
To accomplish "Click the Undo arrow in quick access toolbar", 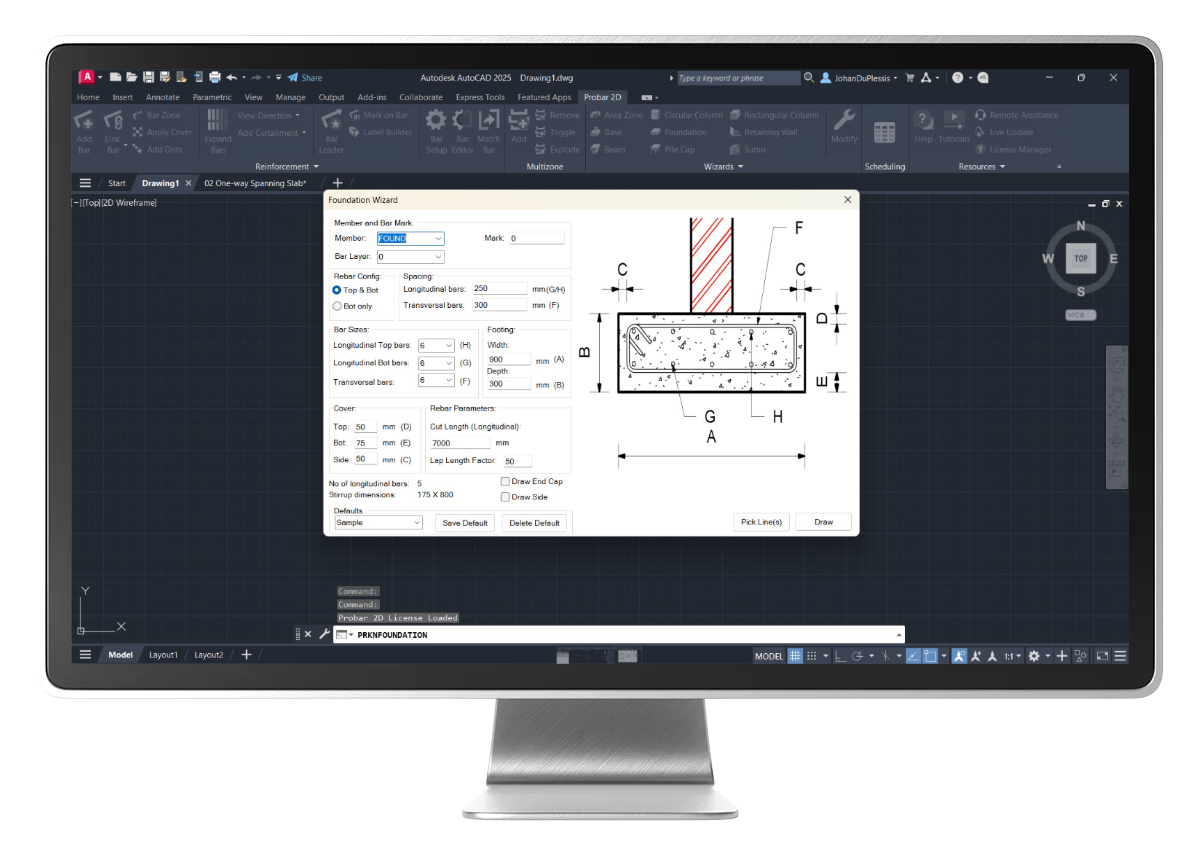I will coord(232,77).
